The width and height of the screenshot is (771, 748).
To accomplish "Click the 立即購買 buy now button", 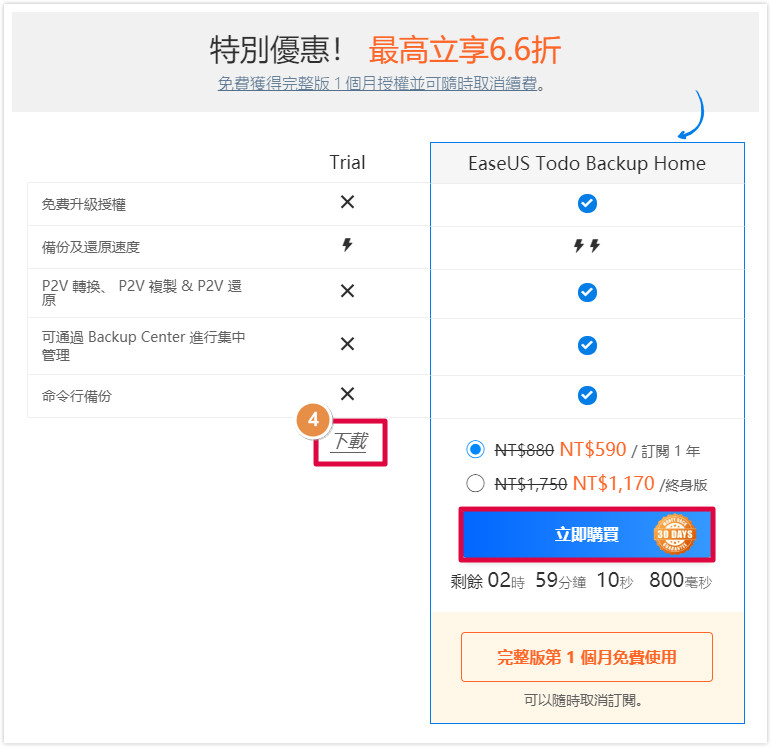I will coord(587,535).
